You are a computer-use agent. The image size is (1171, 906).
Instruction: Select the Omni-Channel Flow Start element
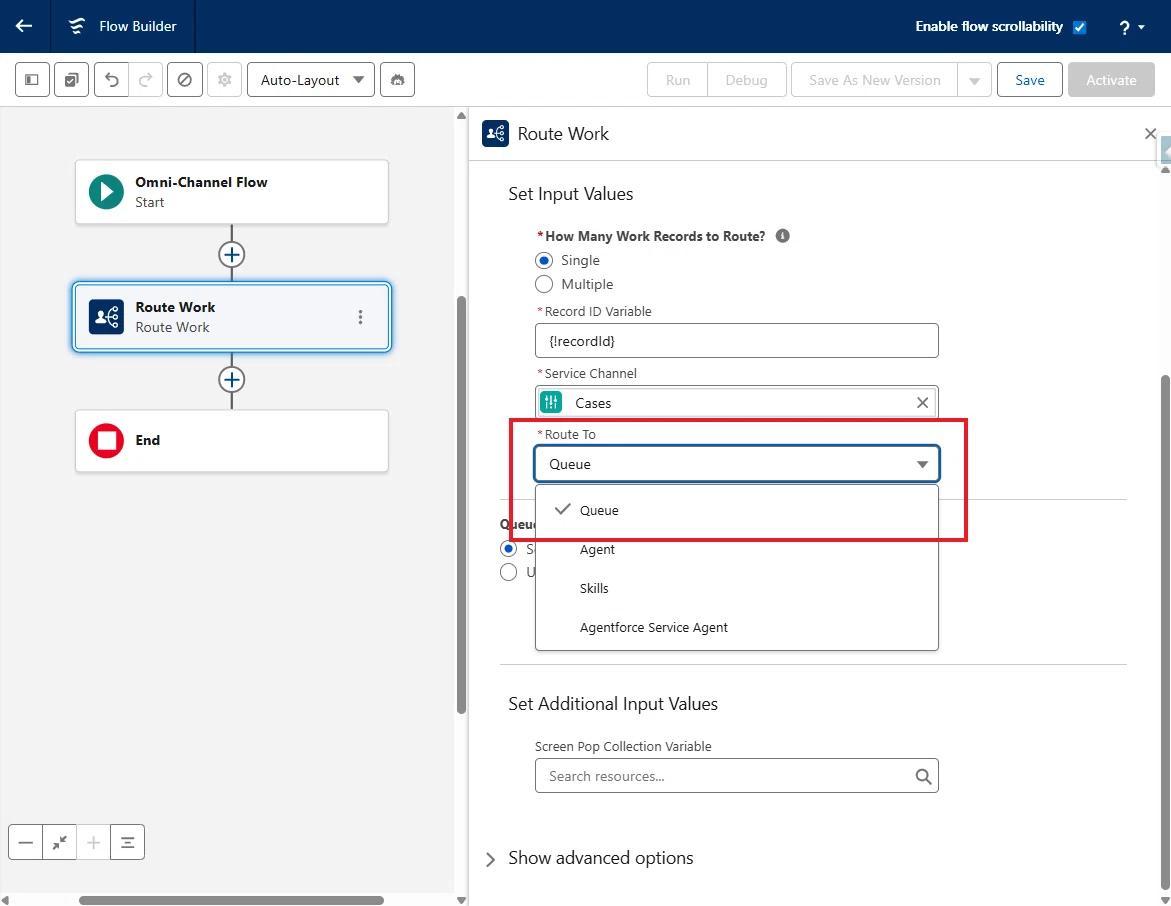(x=232, y=192)
